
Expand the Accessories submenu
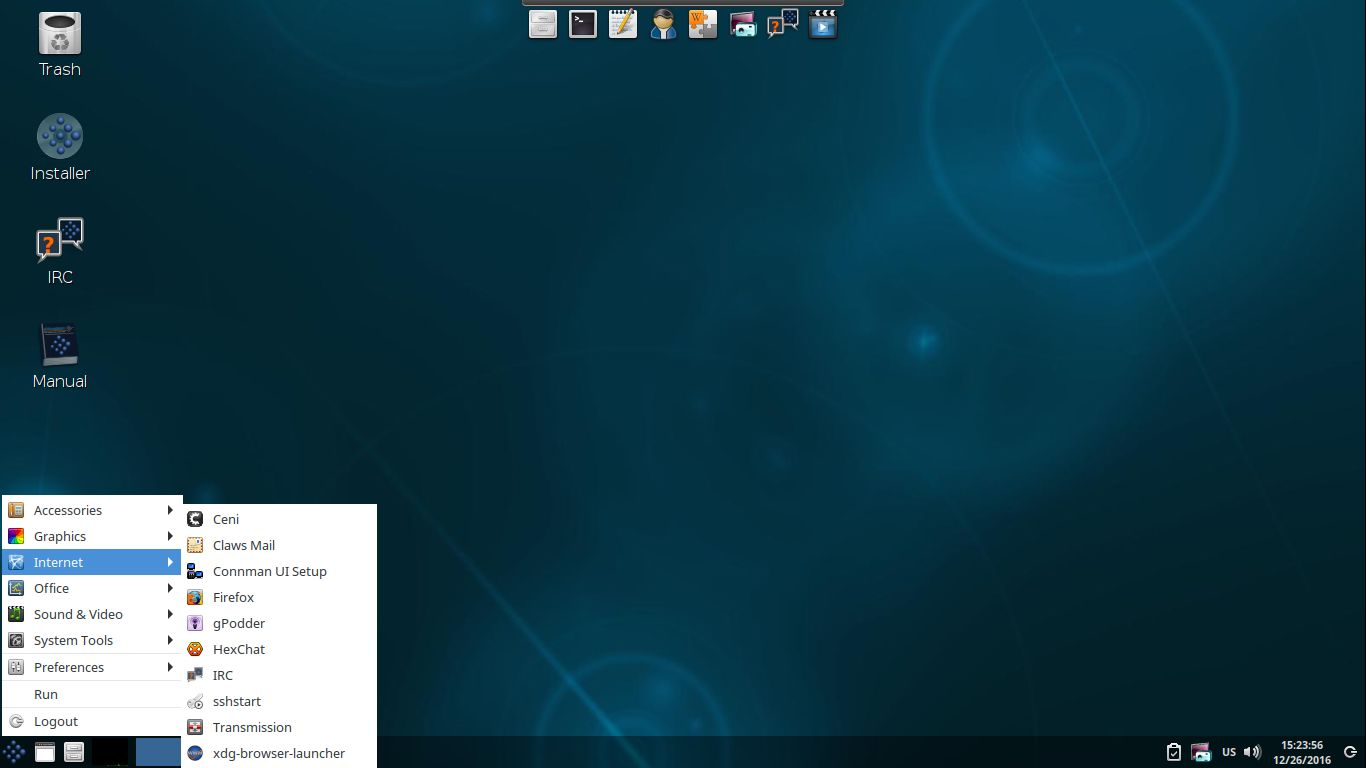tap(92, 510)
